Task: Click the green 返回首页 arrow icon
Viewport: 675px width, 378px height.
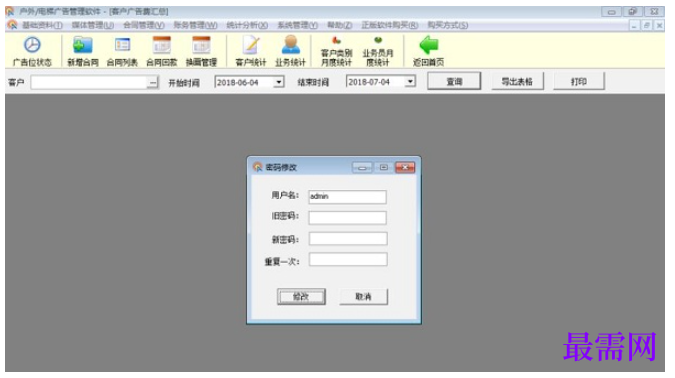Action: click(429, 45)
